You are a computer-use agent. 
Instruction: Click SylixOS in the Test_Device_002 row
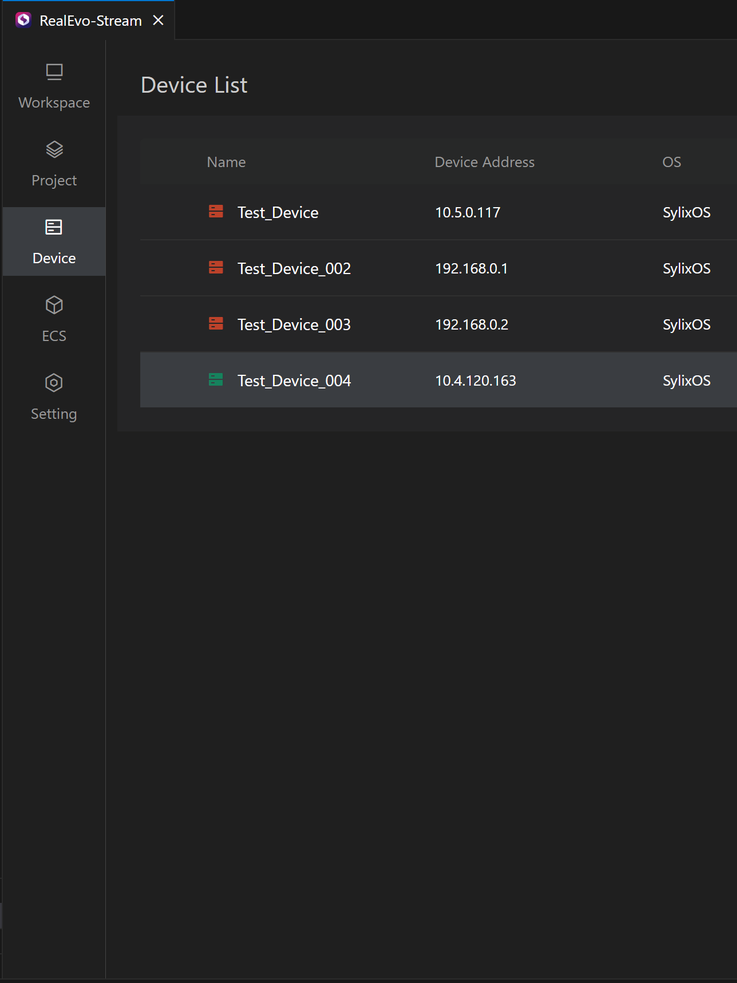coord(686,268)
